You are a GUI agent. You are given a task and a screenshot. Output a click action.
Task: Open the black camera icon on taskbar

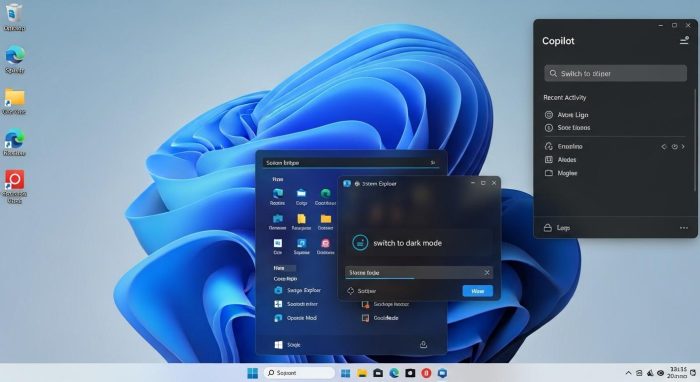[410, 373]
